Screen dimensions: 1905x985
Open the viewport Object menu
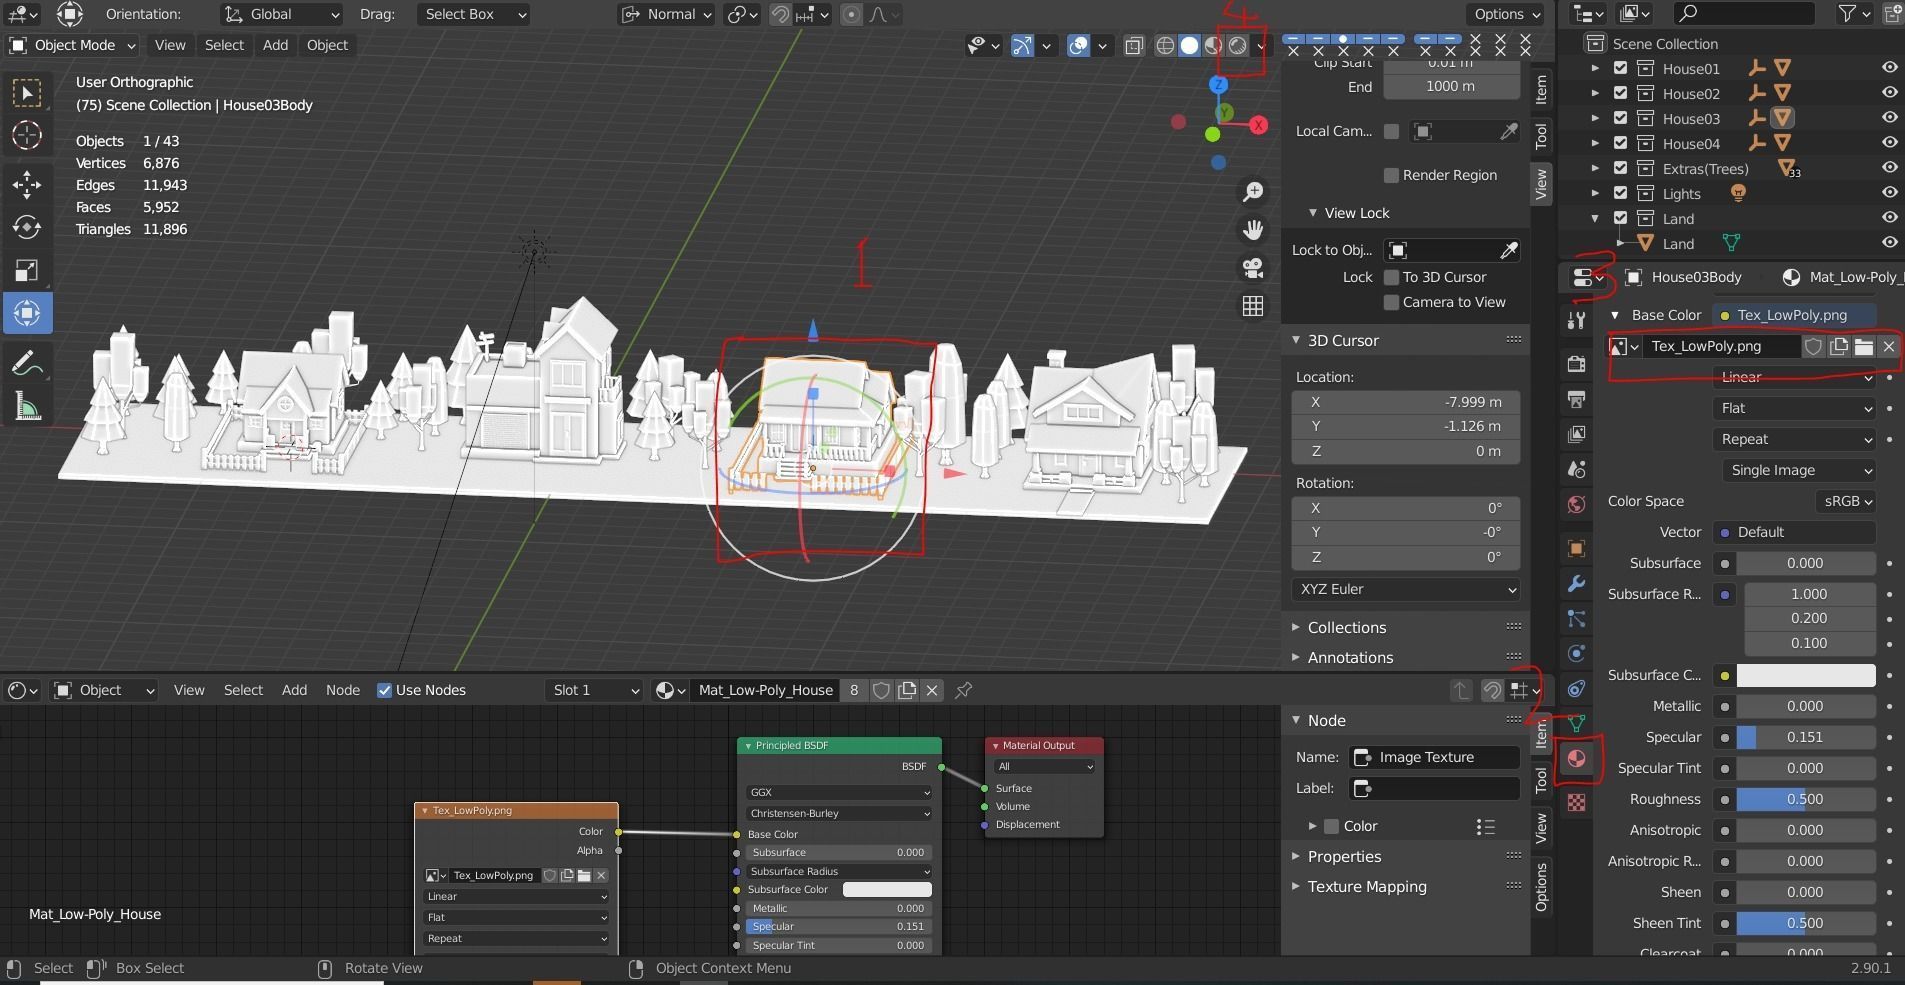tap(327, 45)
